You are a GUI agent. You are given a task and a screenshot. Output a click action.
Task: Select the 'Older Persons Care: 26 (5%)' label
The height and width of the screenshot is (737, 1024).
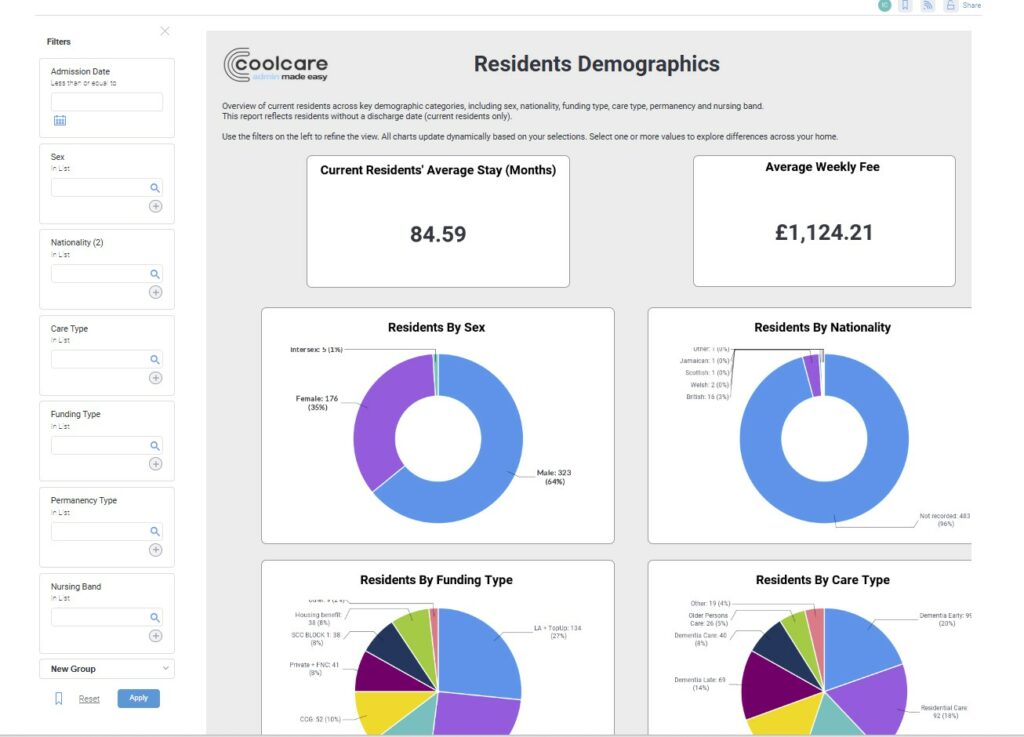[708, 619]
